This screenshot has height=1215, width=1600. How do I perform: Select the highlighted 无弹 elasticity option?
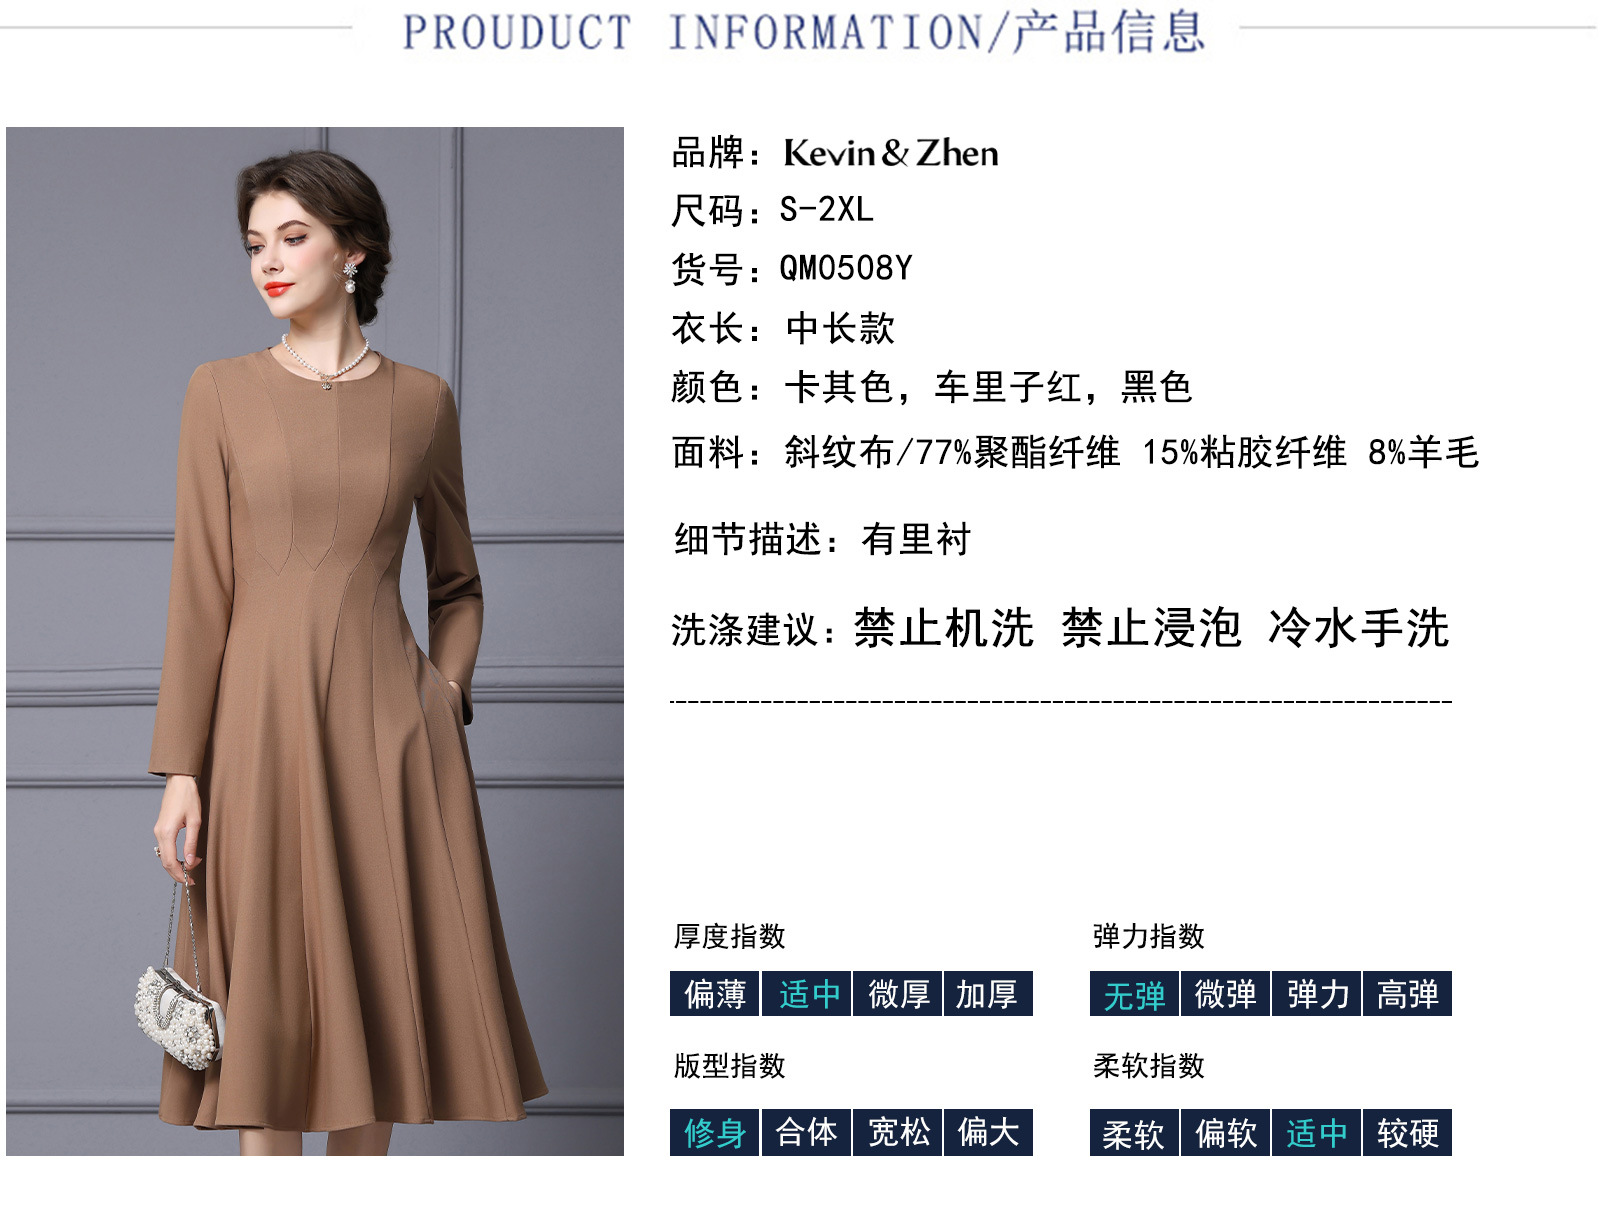click(1135, 994)
